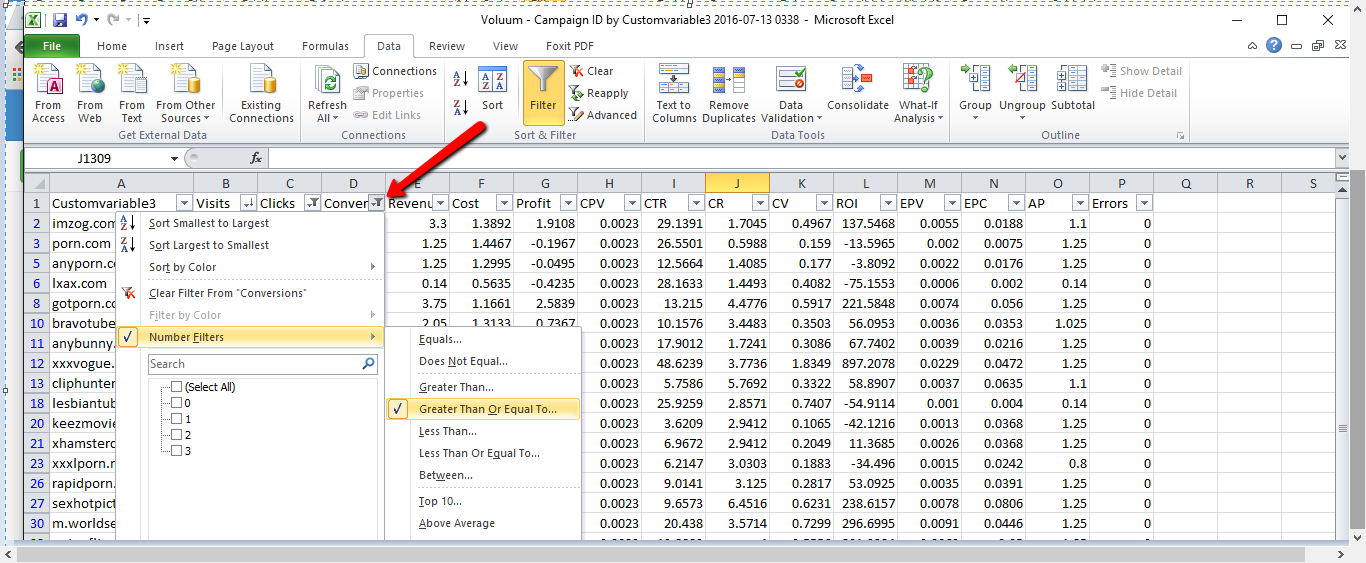Open the Visits column filter dropdown
1366x563 pixels.
click(248, 203)
